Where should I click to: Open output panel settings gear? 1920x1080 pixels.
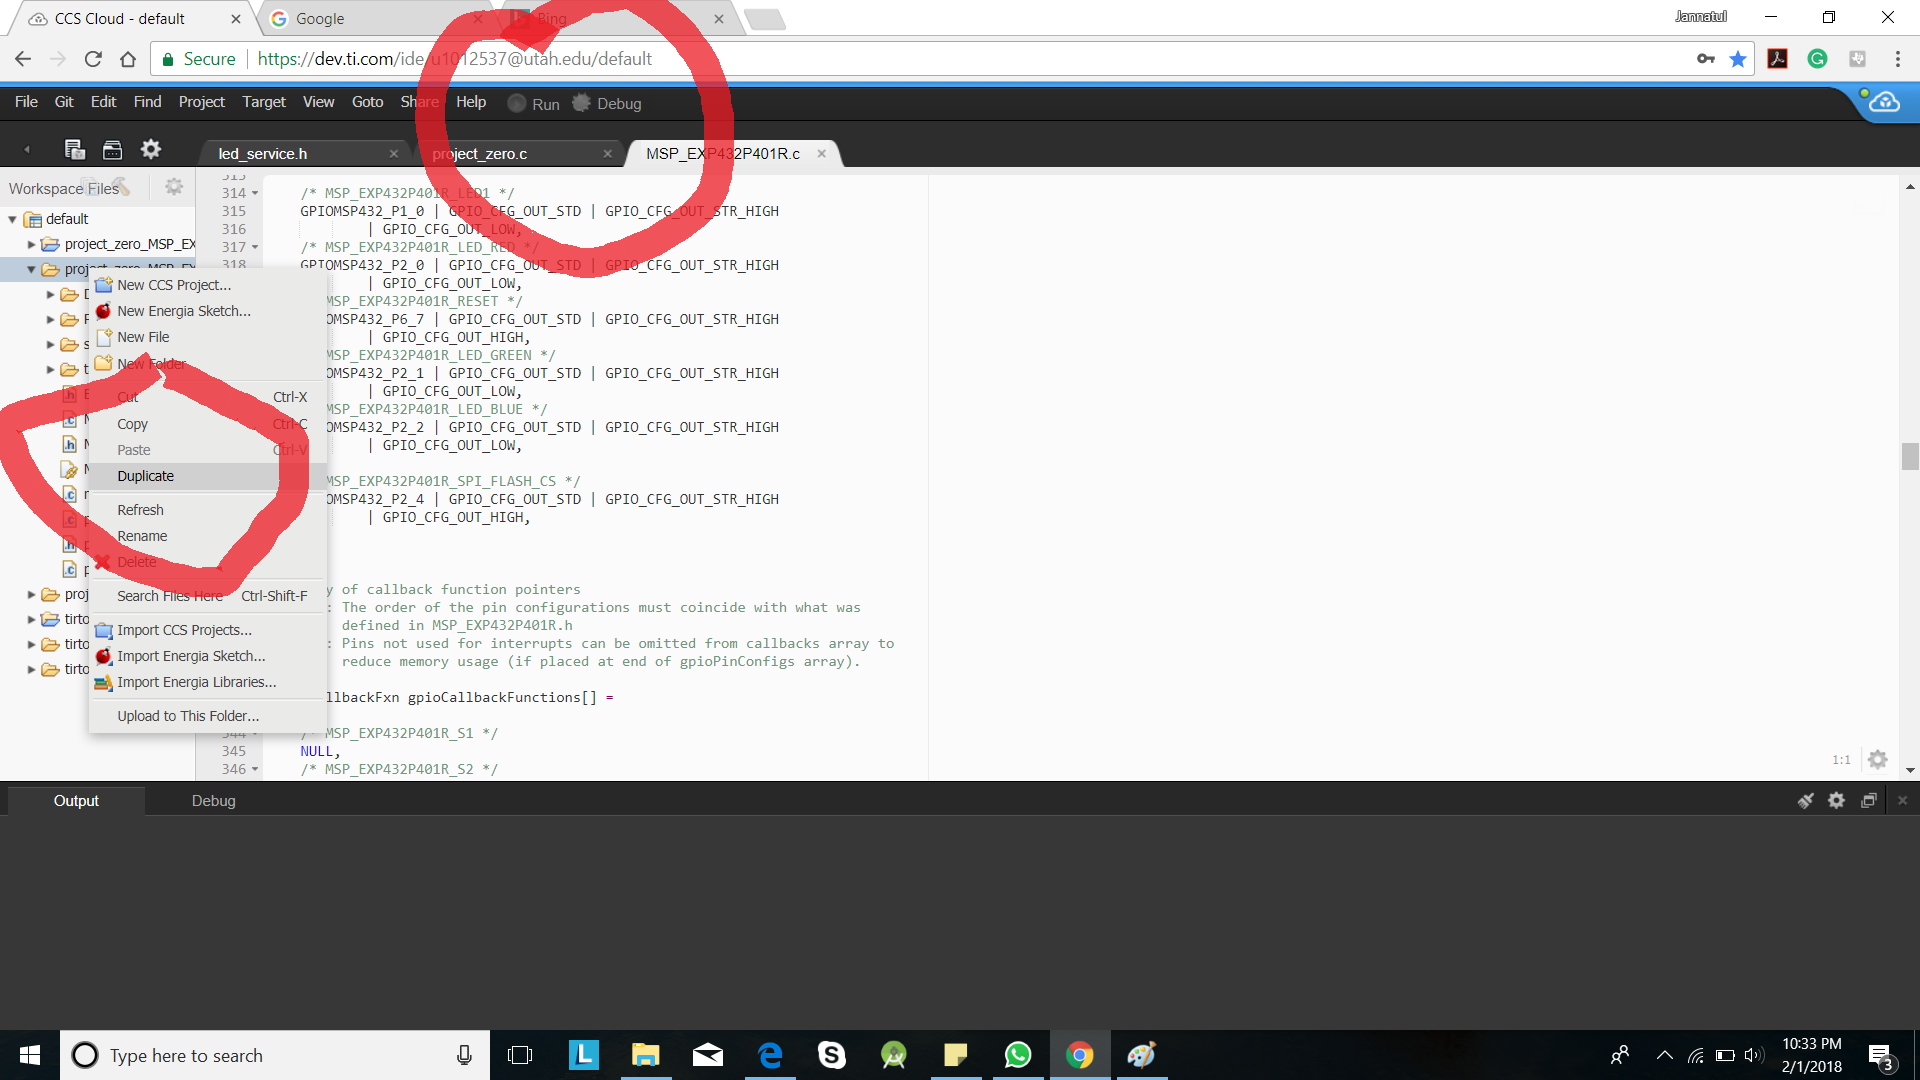(1836, 800)
